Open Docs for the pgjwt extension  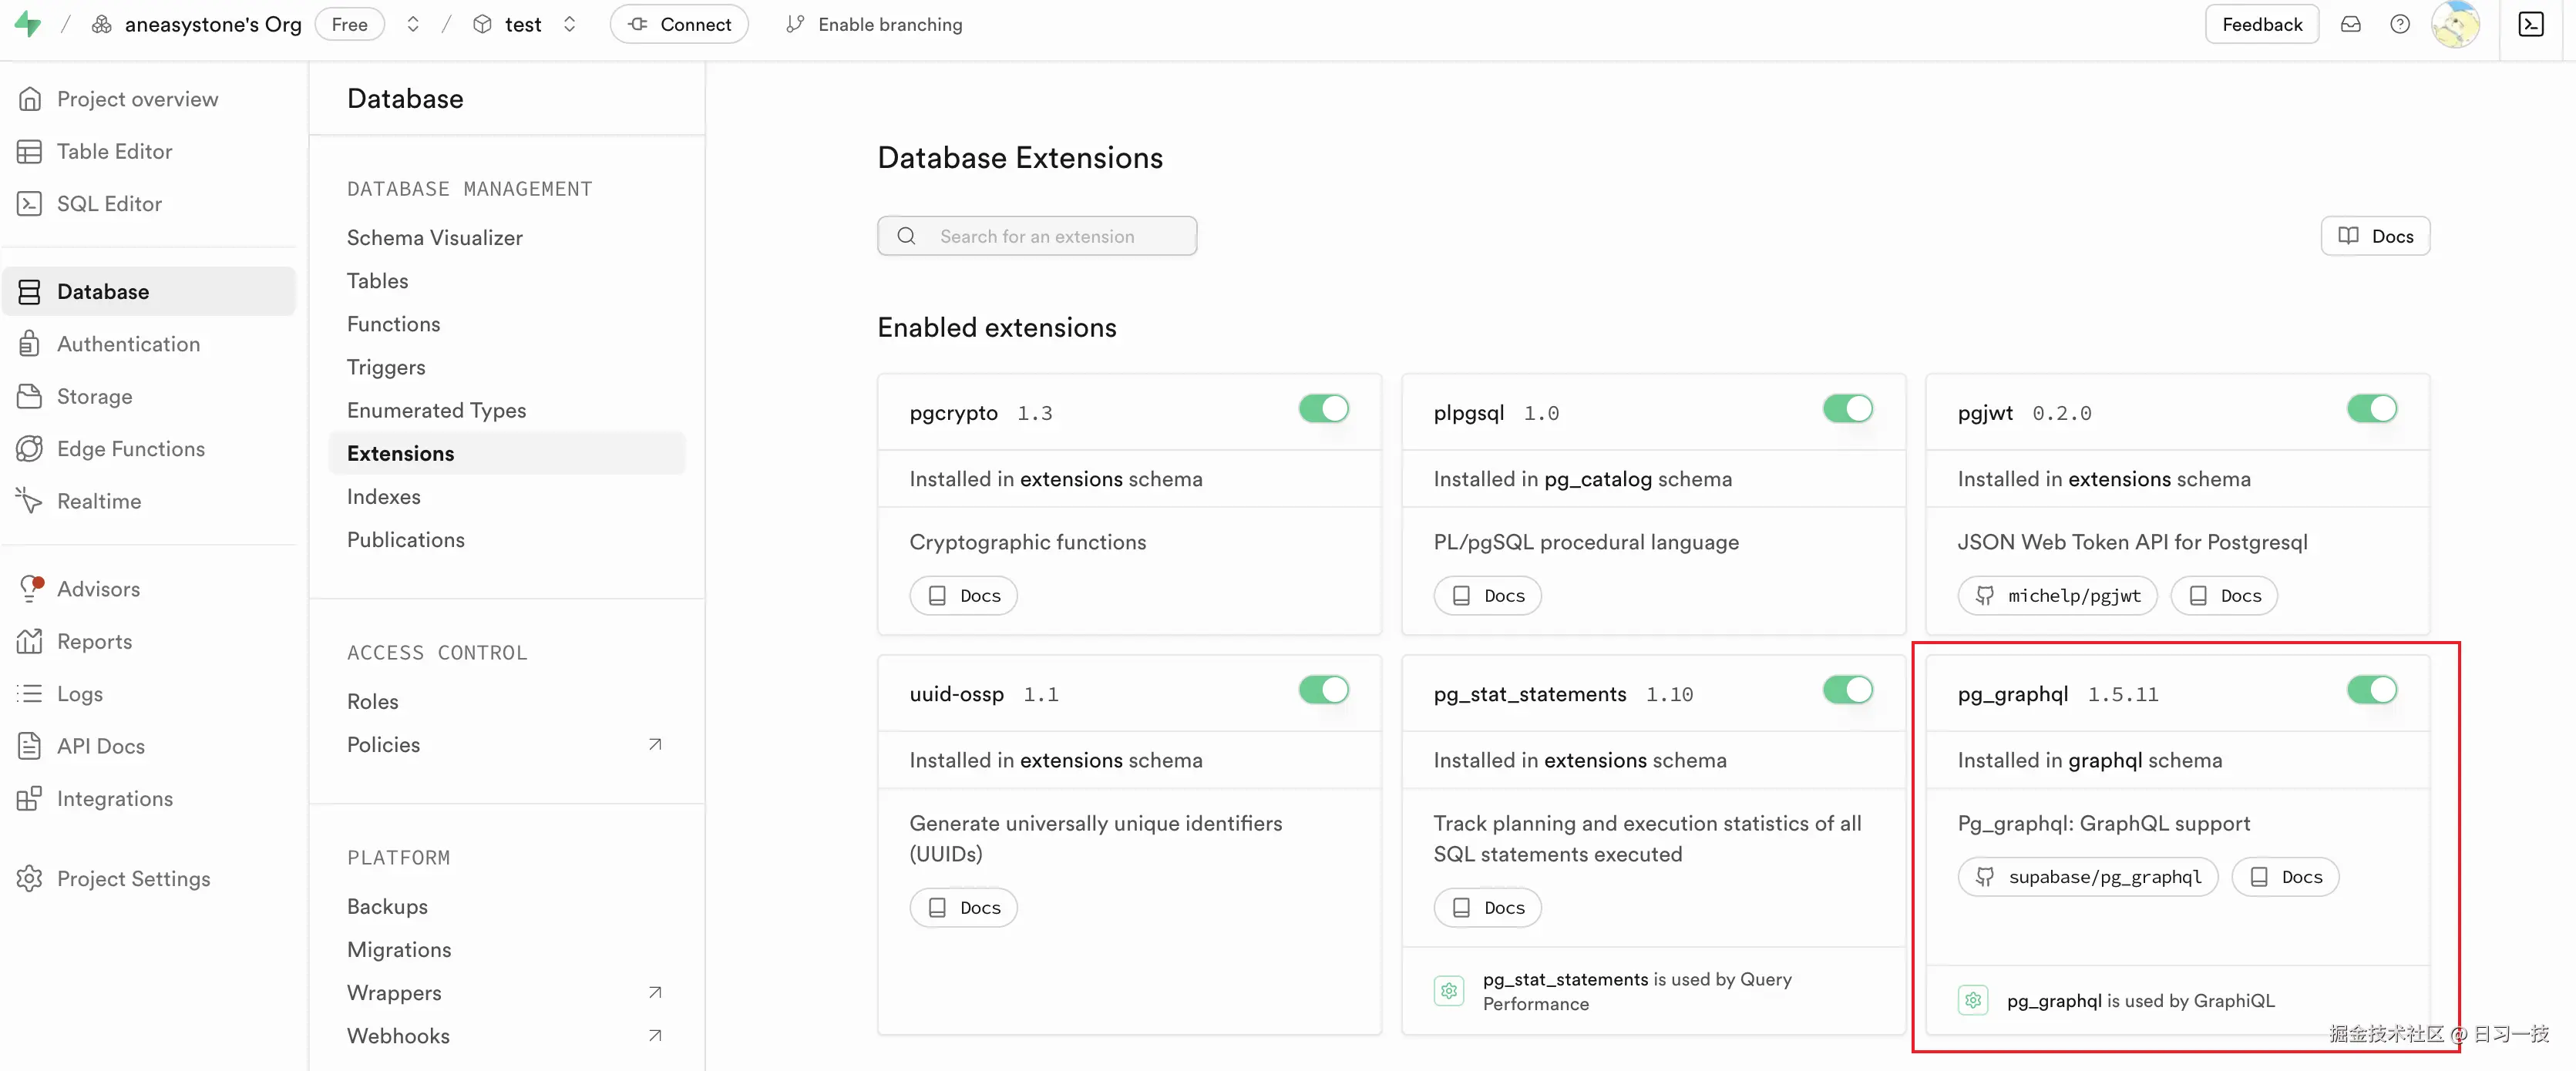(x=2224, y=595)
